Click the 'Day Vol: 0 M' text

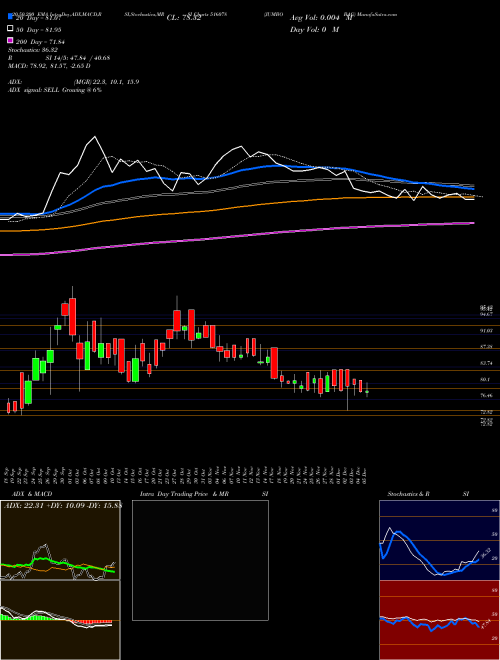pyautogui.click(x=314, y=30)
